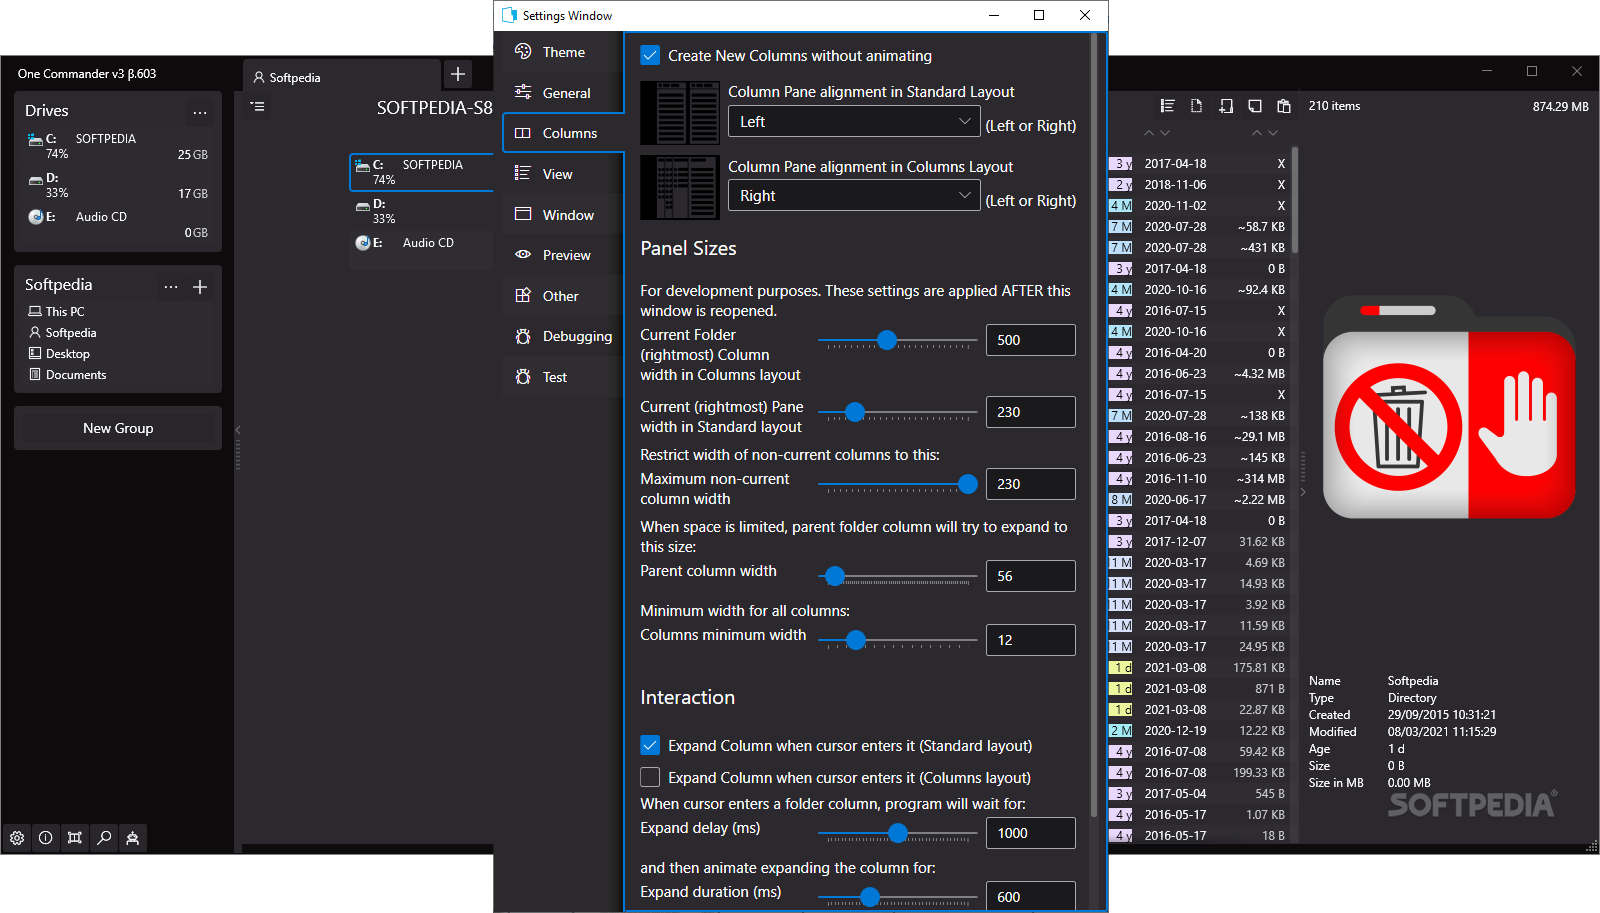Viewport: 1600px width, 913px height.
Task: Collapse sidebar using left-edge chevron handle
Action: click(x=238, y=430)
